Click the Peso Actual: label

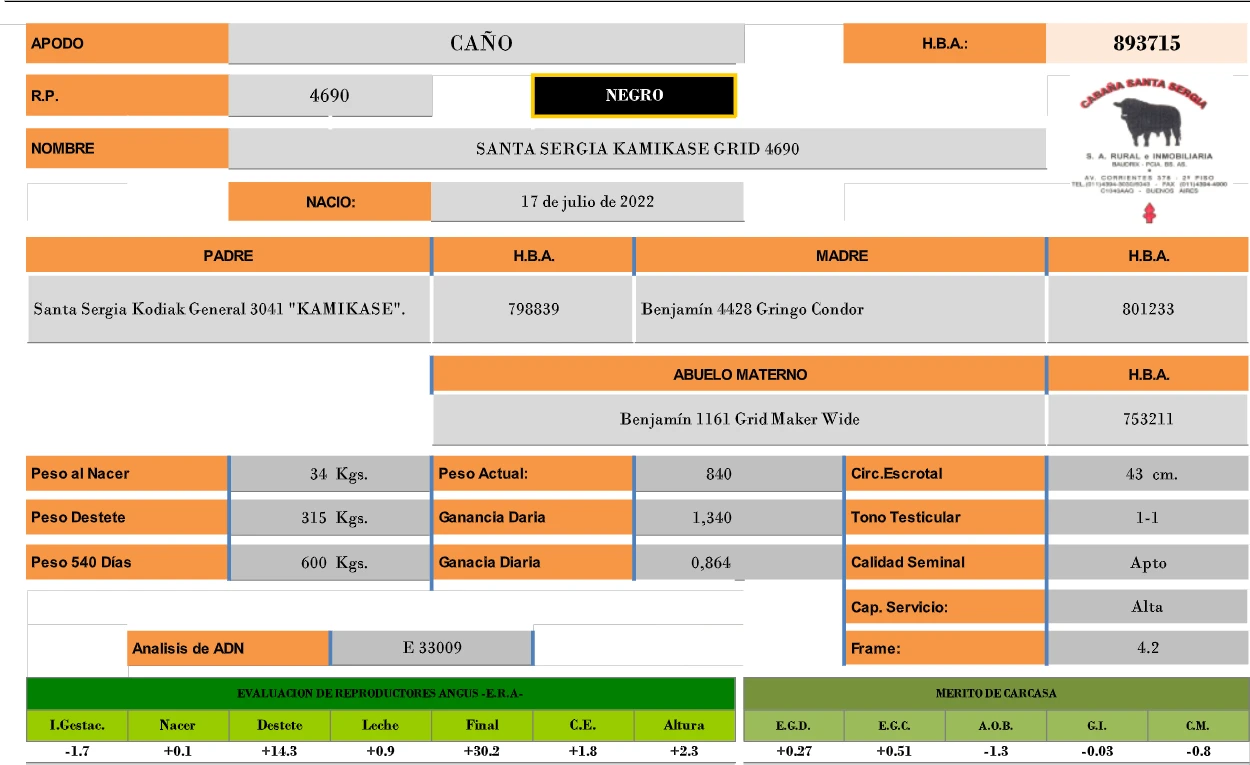pyautogui.click(x=533, y=474)
